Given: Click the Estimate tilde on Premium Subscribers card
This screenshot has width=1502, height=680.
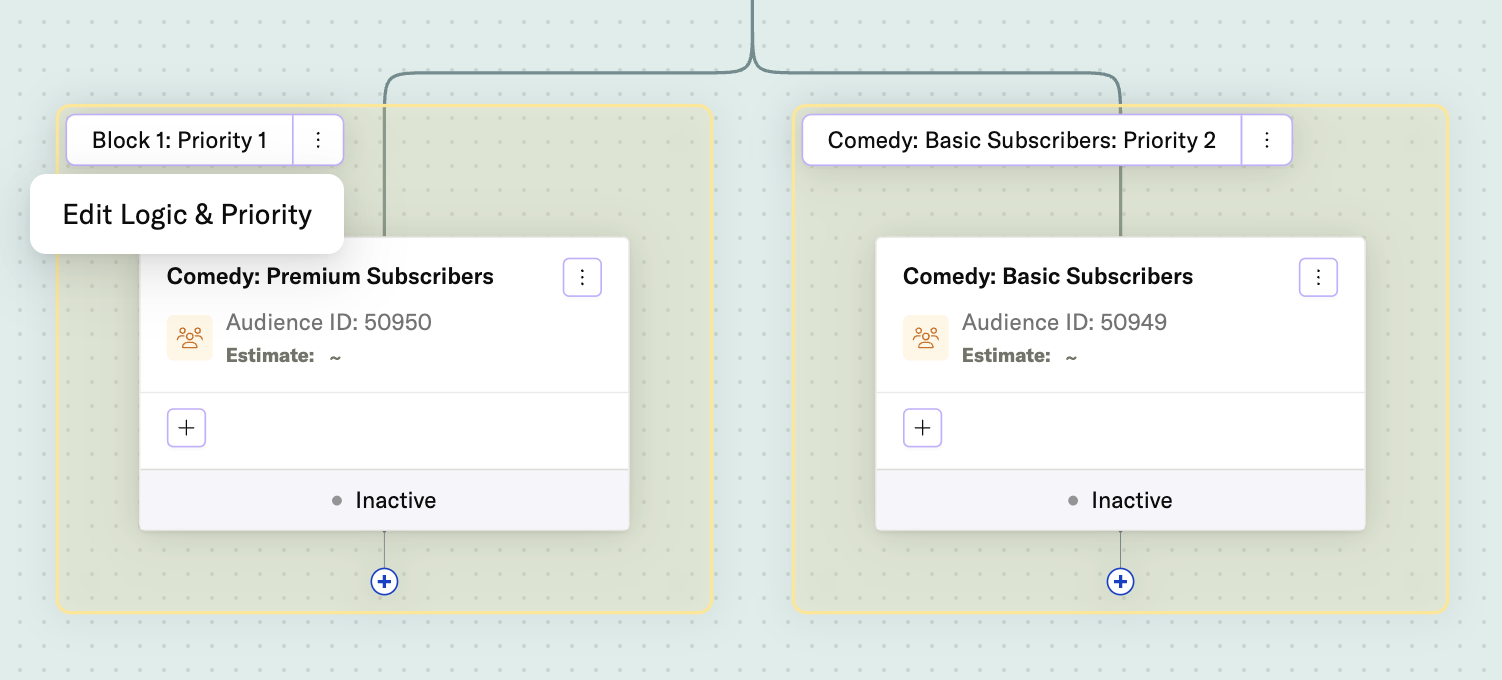Looking at the screenshot, I should (x=334, y=355).
